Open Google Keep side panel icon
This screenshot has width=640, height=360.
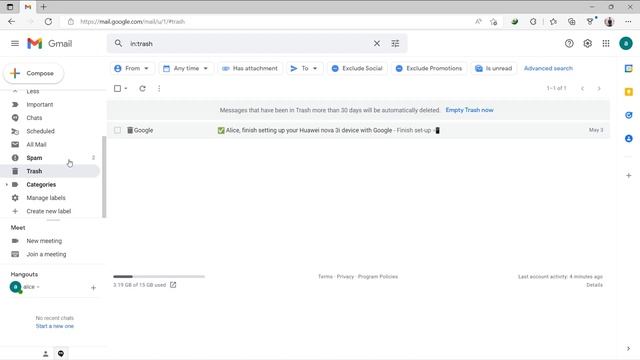[629, 92]
